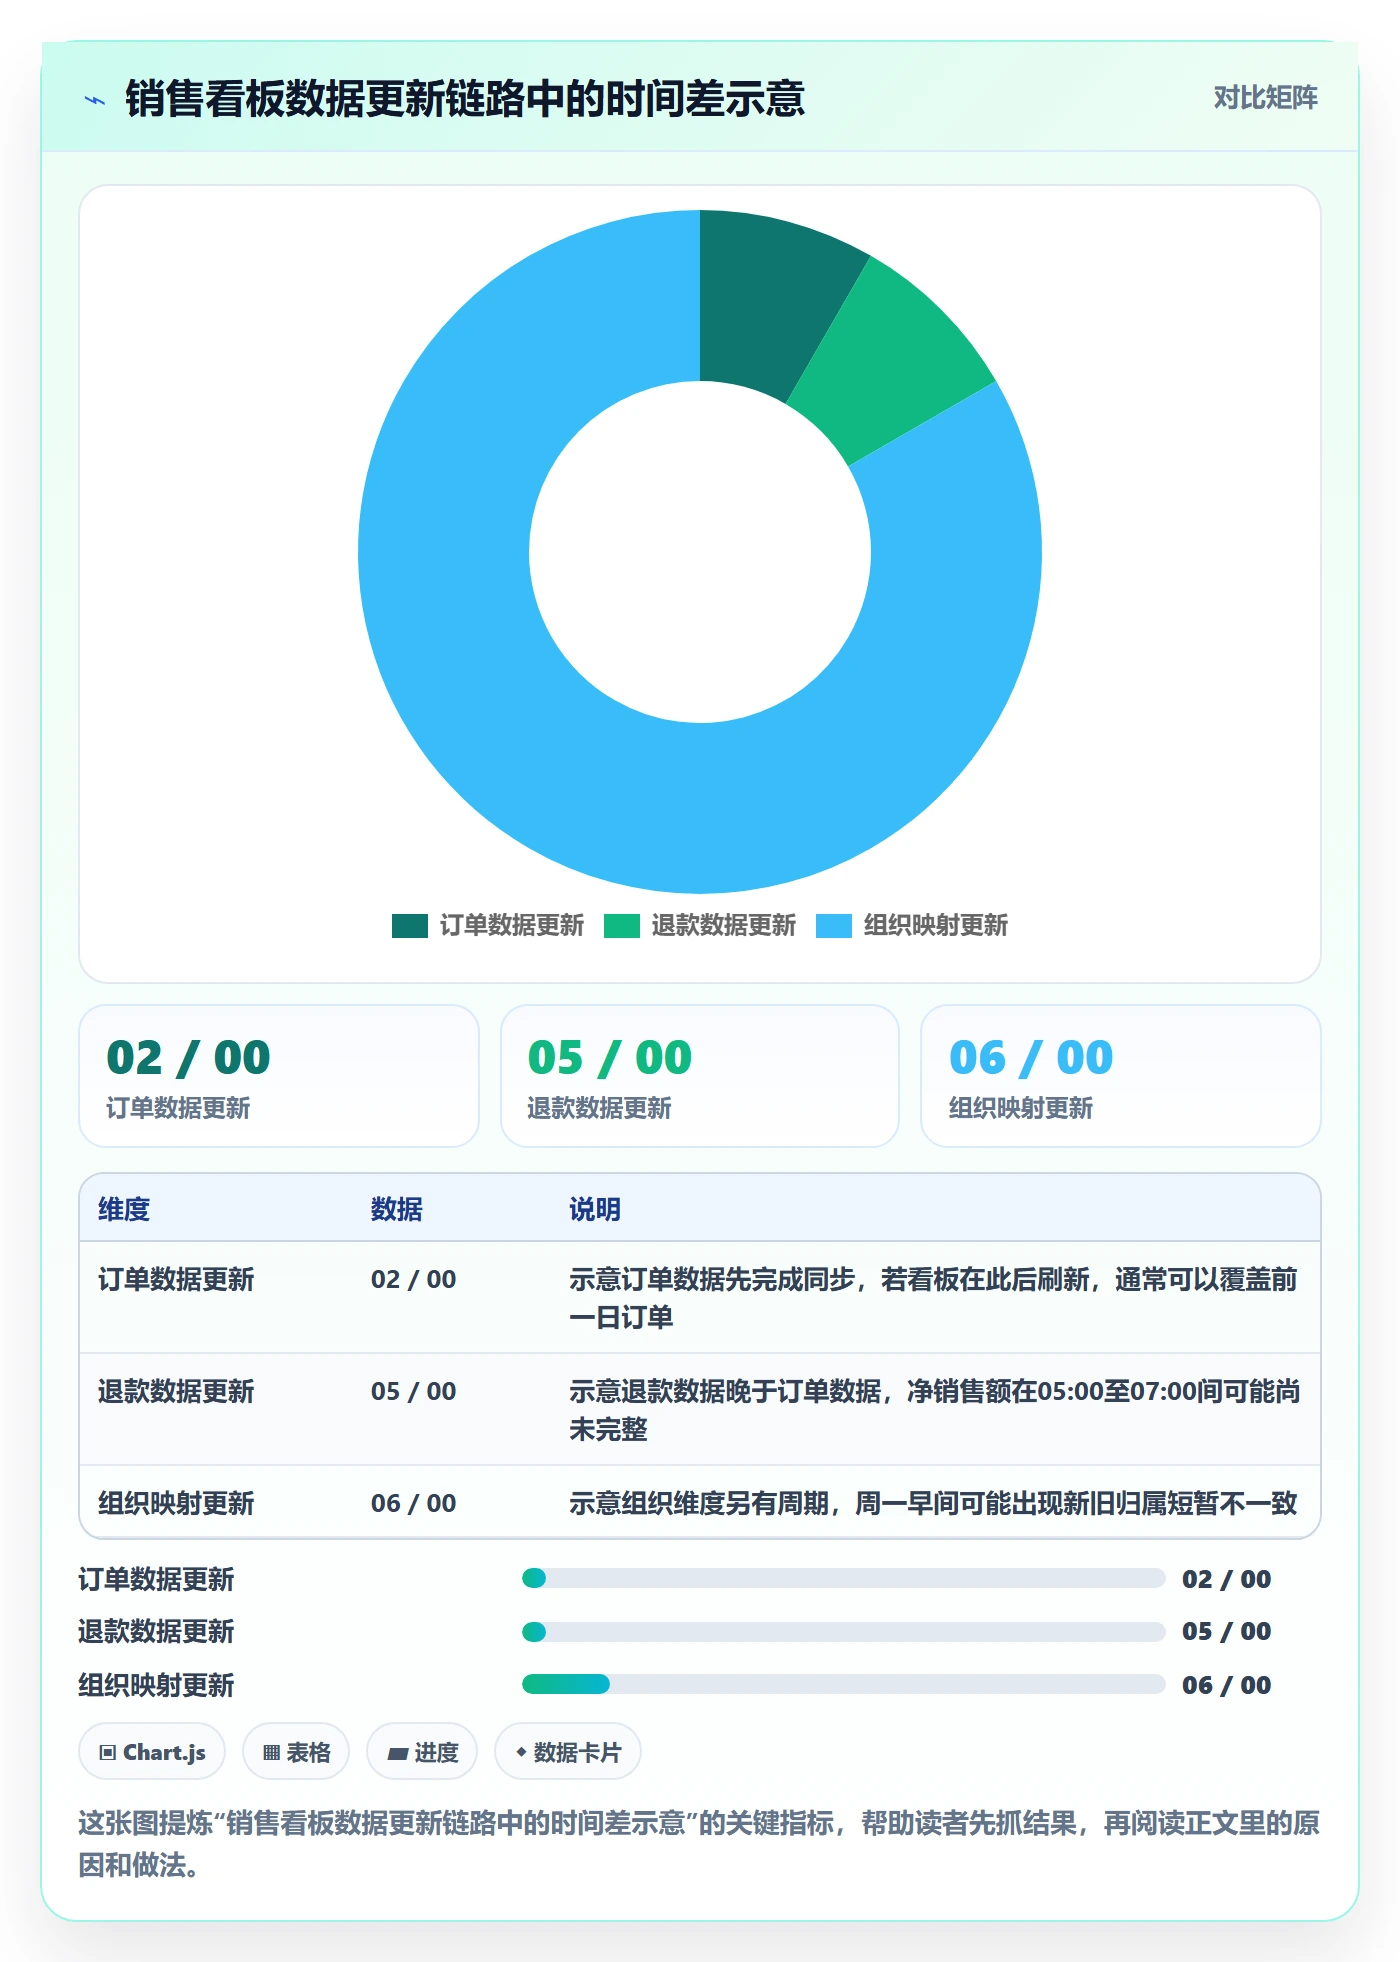Toggle 退款数据更新 legend color swatch
Screen dimensions: 1400x1962
point(622,926)
